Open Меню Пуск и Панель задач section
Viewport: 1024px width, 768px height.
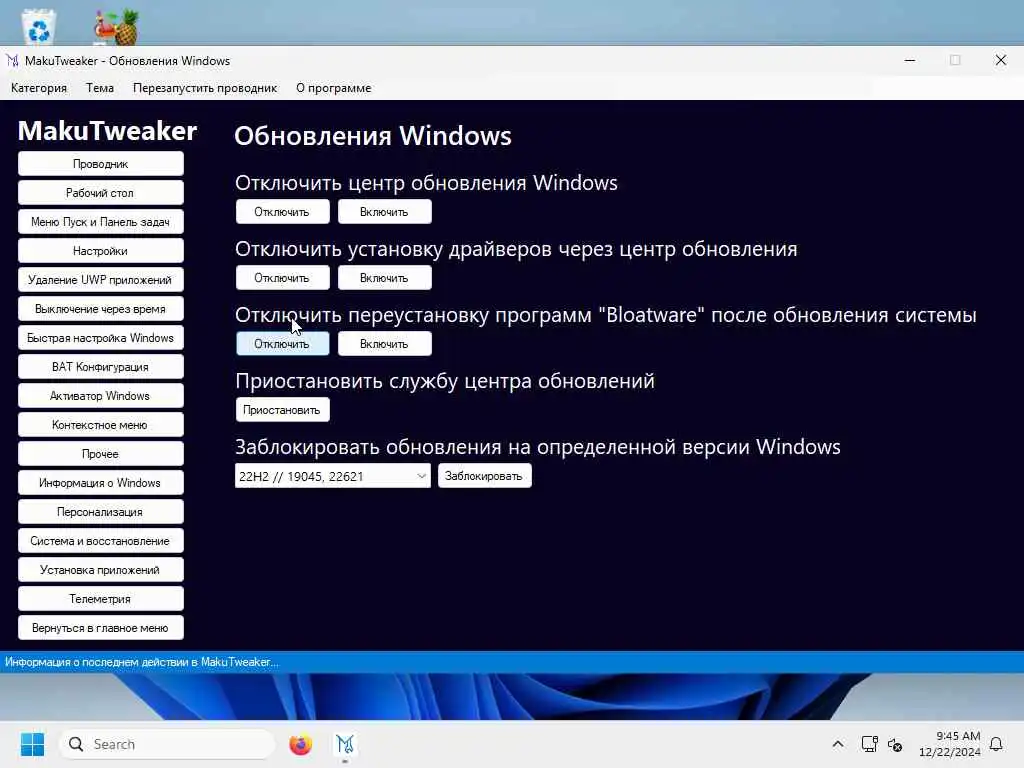(101, 222)
